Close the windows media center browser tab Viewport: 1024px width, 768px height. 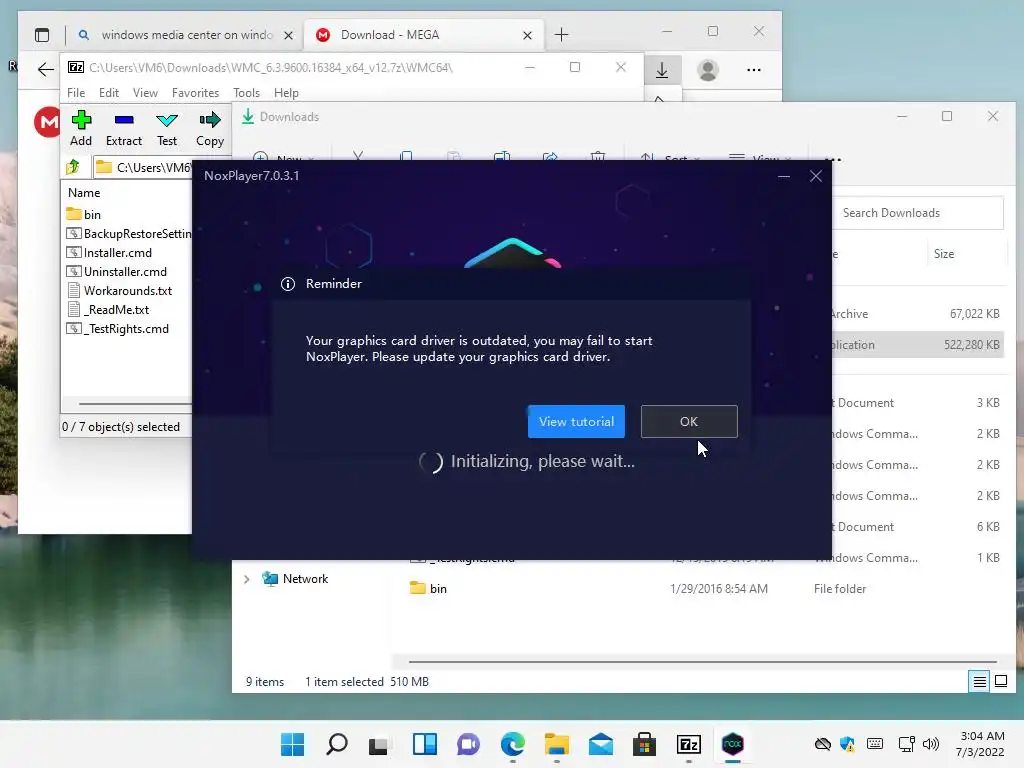coord(288,35)
